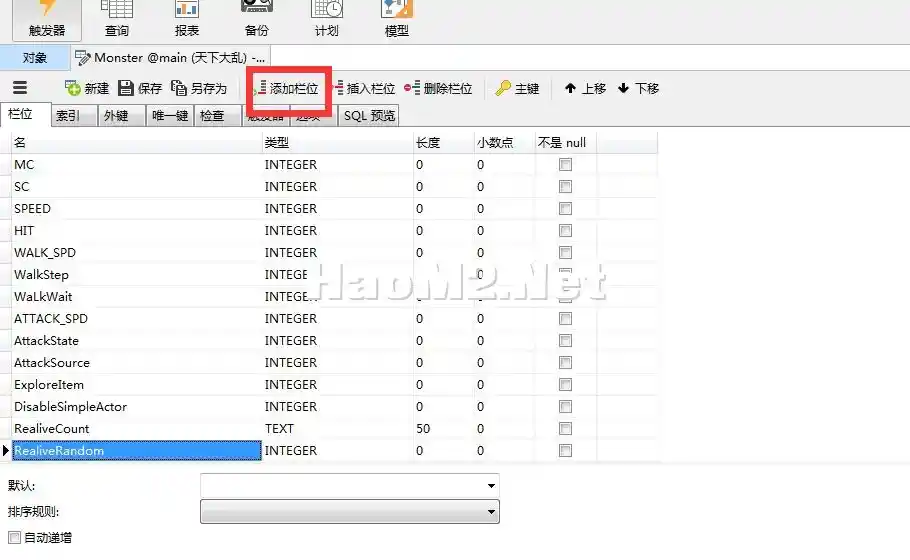This screenshot has height=560, width=910.
Task: Switch to SQL 预览 tab
Action: point(369,115)
